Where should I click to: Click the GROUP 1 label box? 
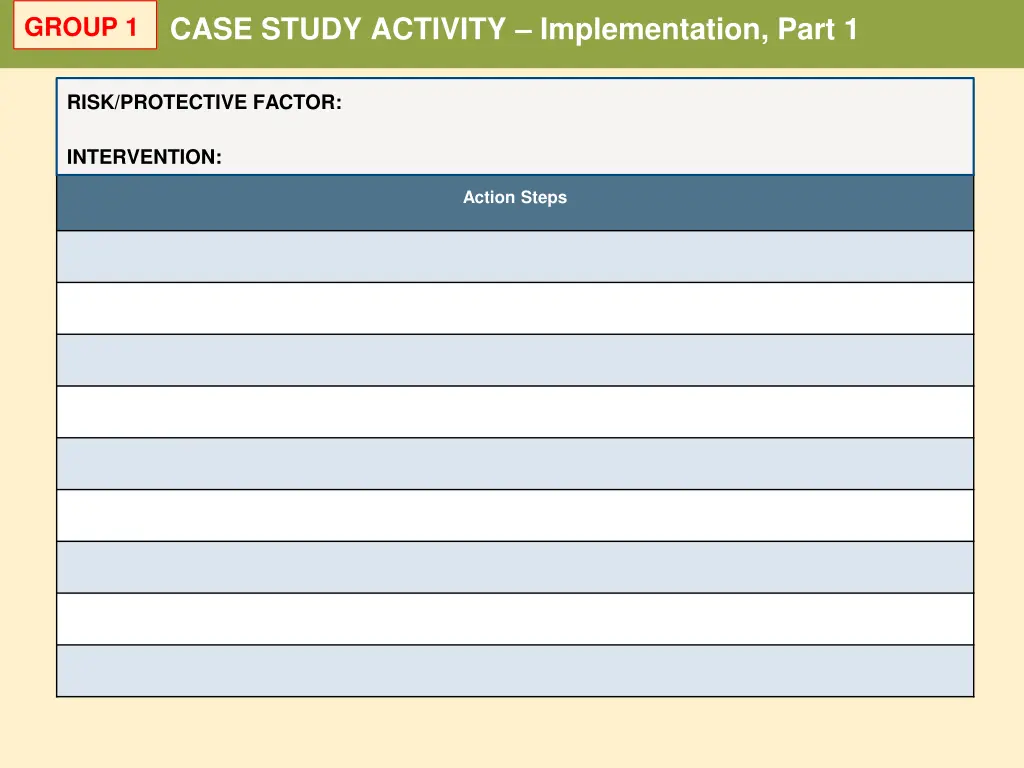tap(85, 25)
